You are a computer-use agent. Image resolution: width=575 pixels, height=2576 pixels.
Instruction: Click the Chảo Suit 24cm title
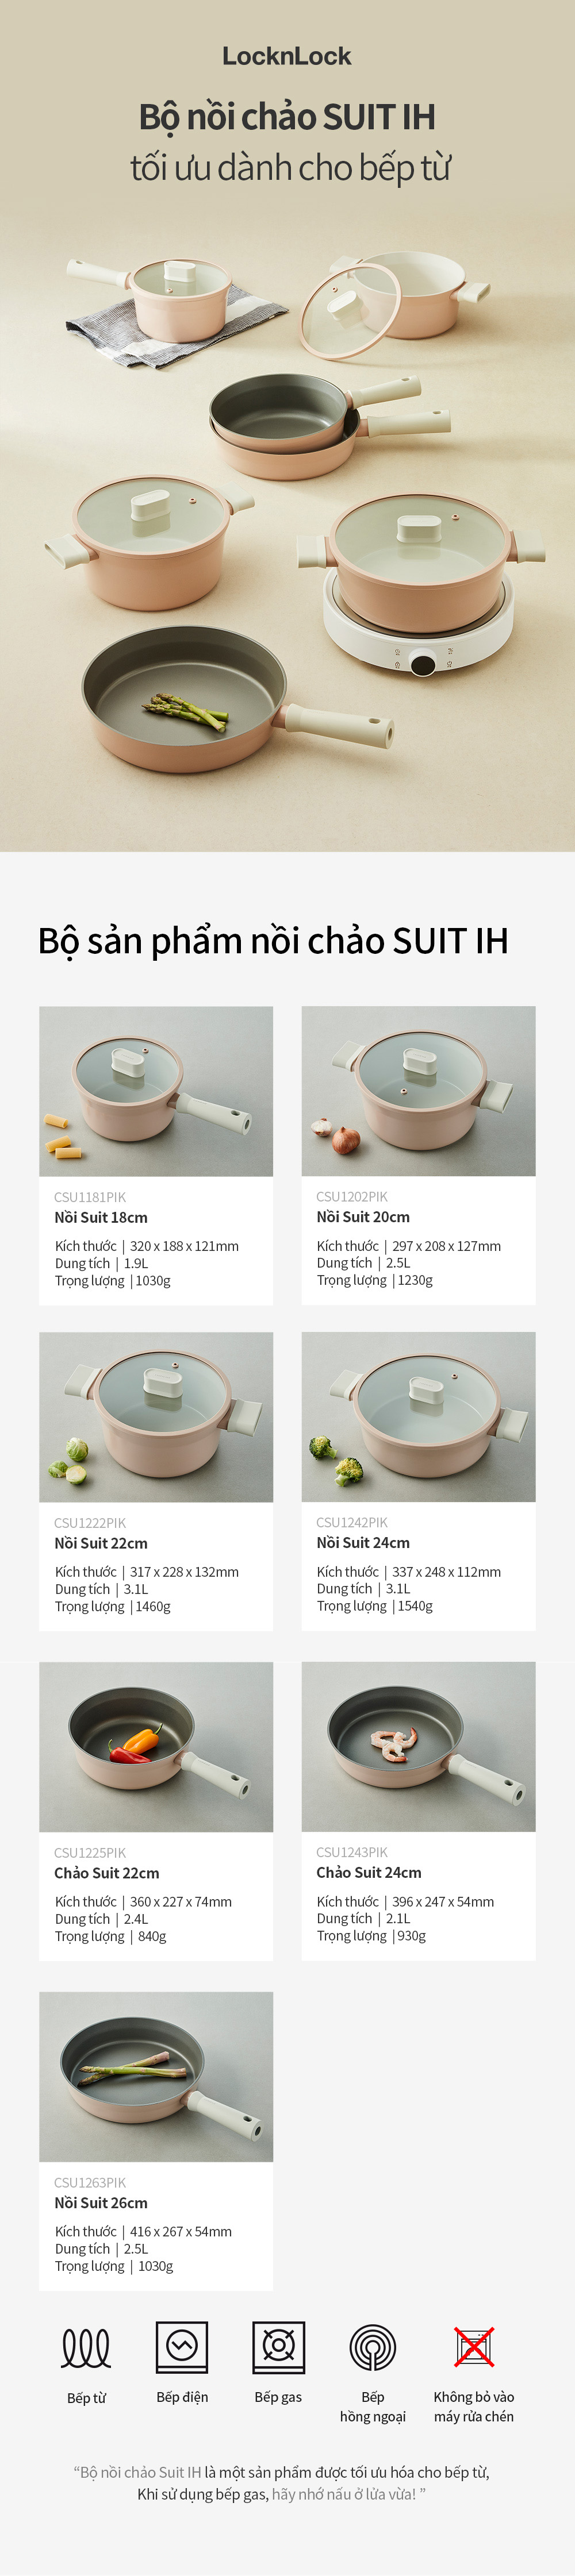(x=369, y=1872)
